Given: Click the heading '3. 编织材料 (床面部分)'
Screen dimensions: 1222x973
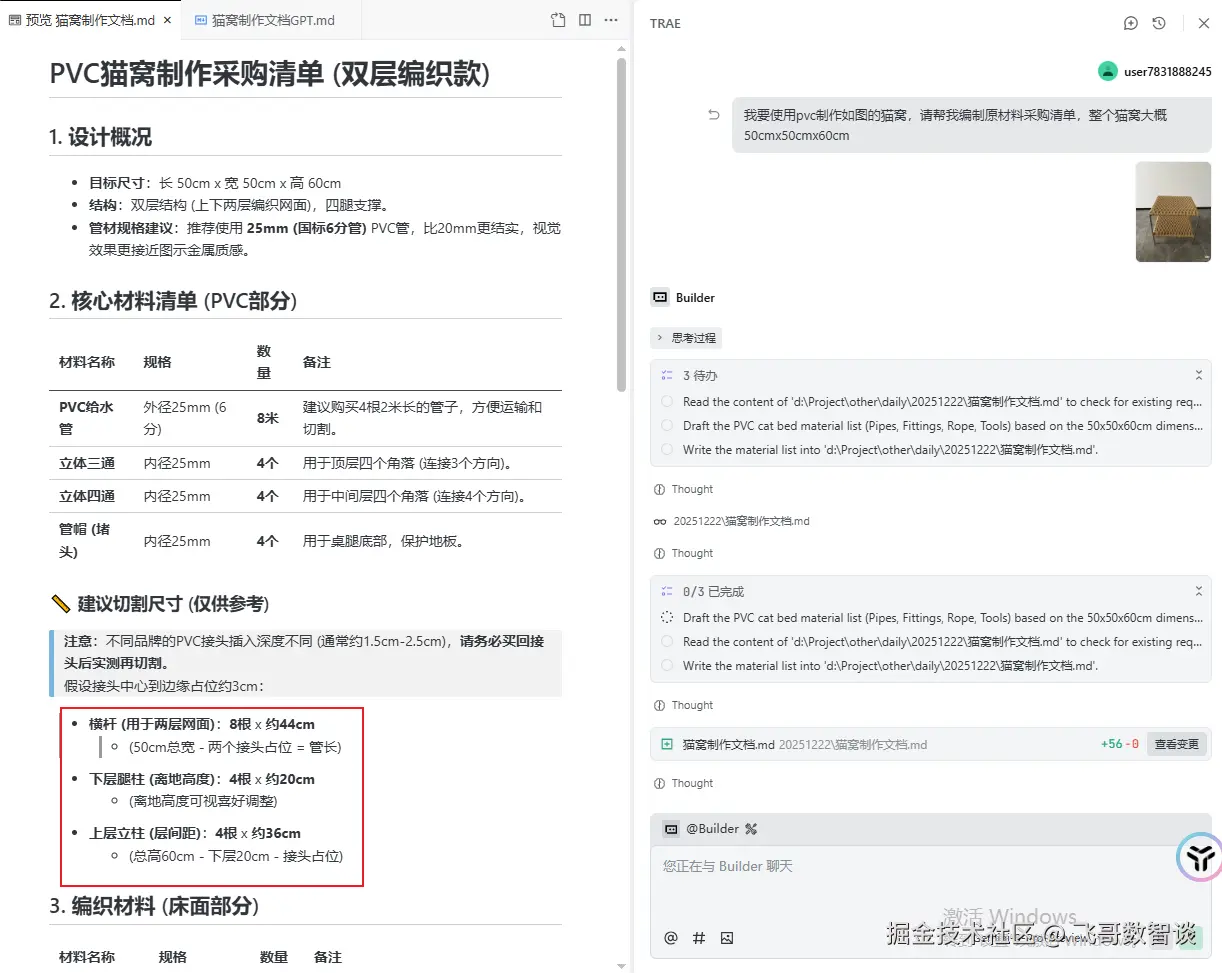Looking at the screenshot, I should [x=154, y=906].
